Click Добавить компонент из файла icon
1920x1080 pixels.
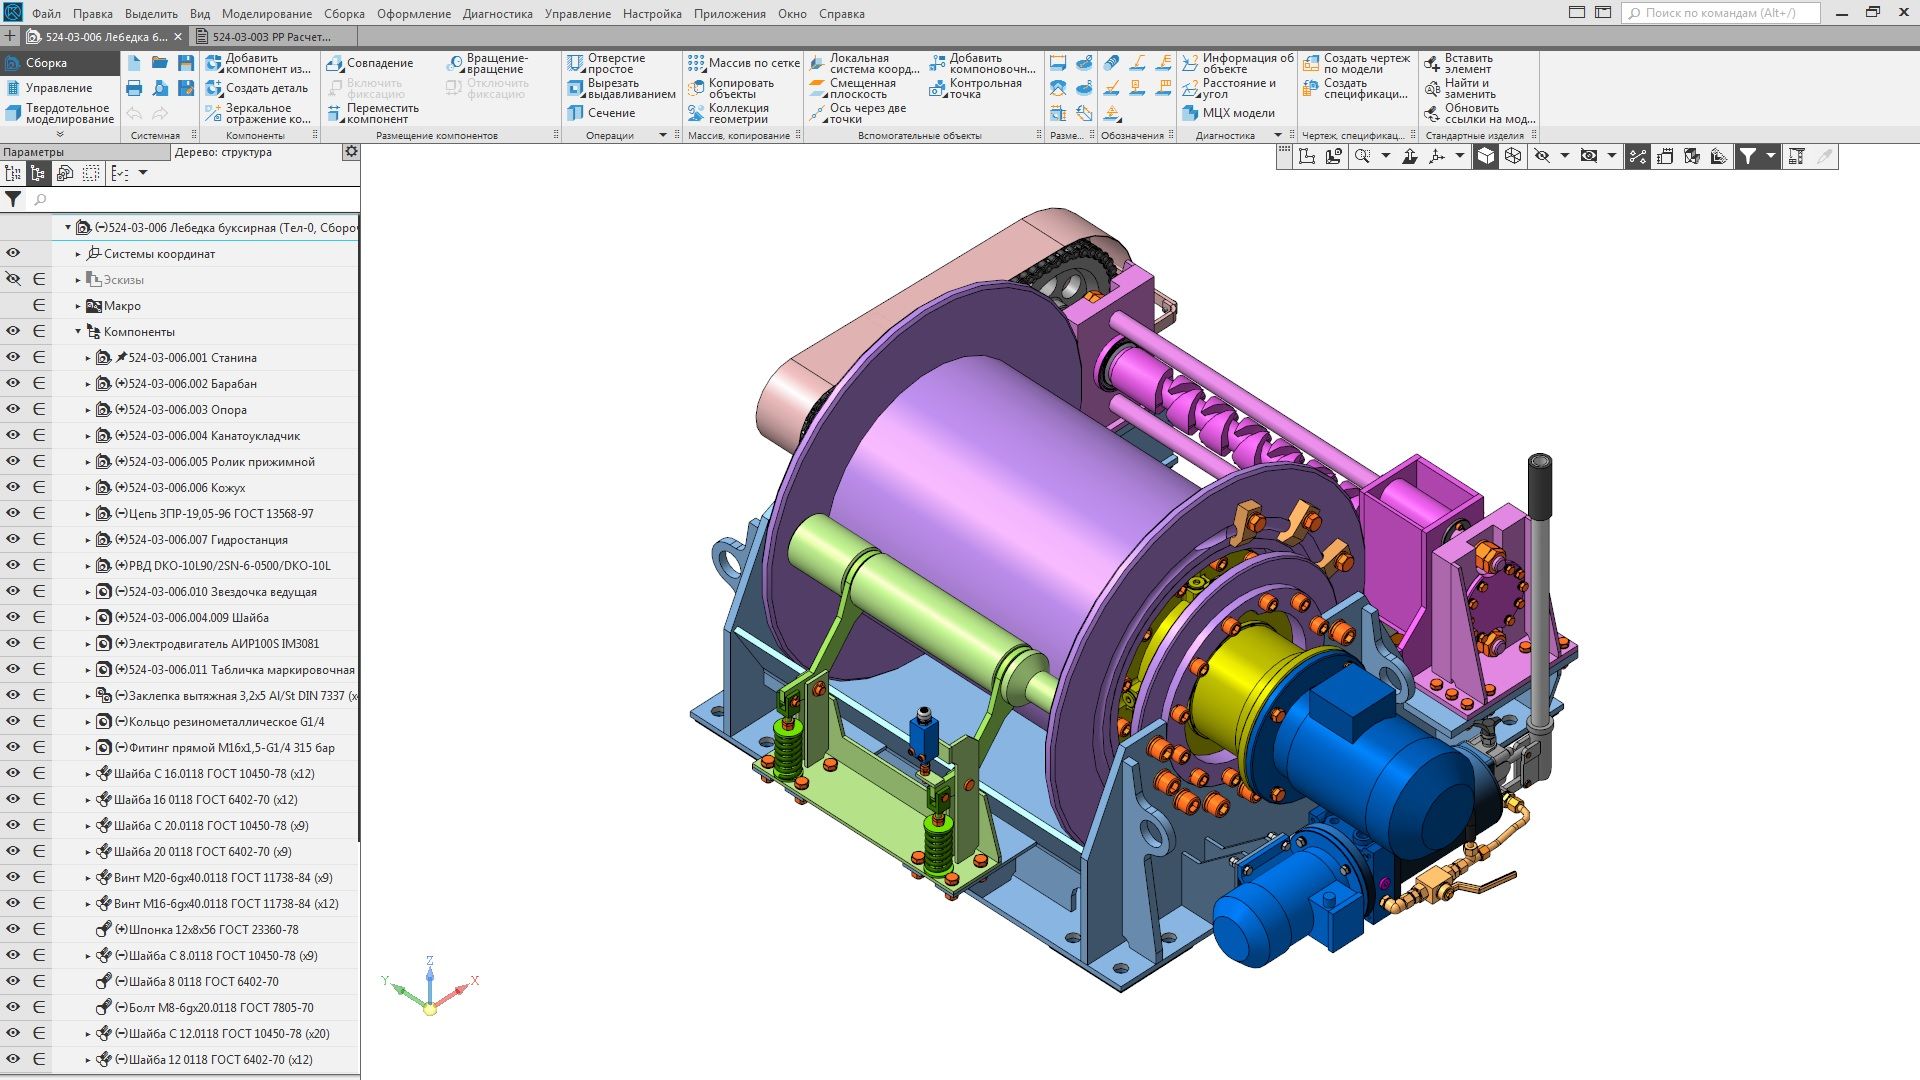214,63
